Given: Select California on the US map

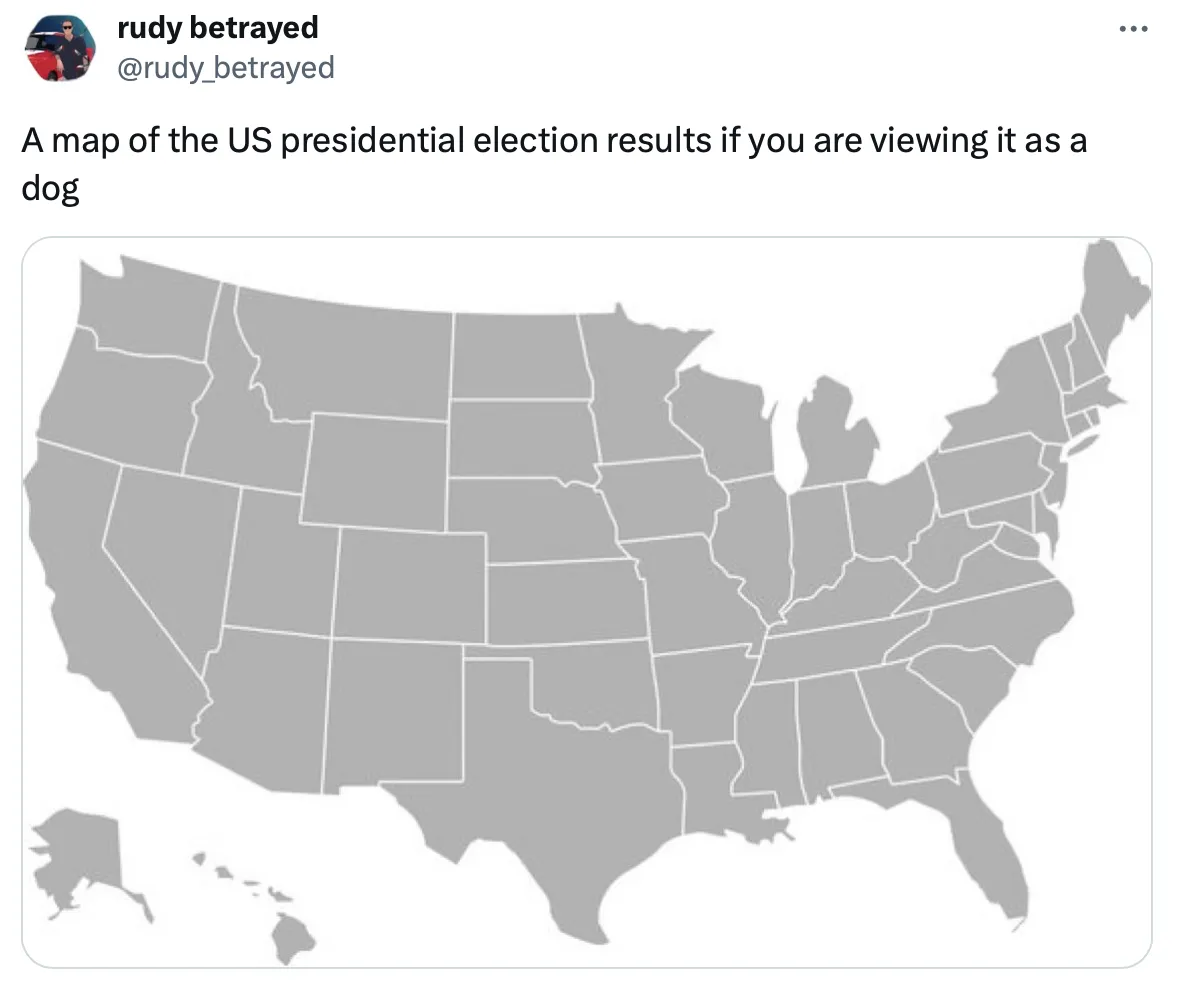Looking at the screenshot, I should (90, 600).
